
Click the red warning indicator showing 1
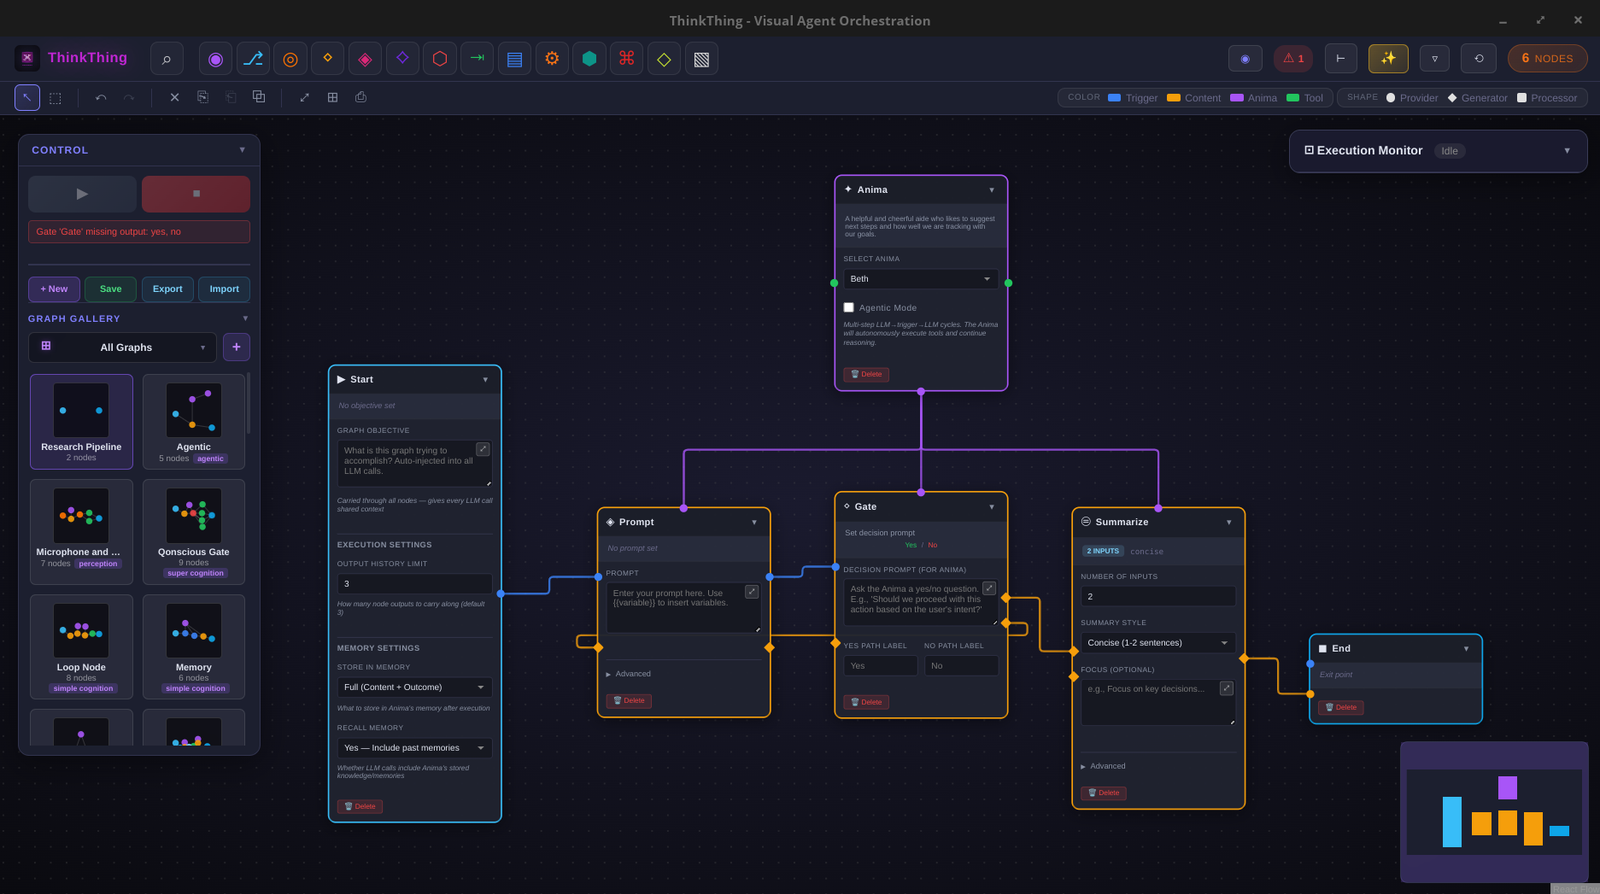point(1293,58)
